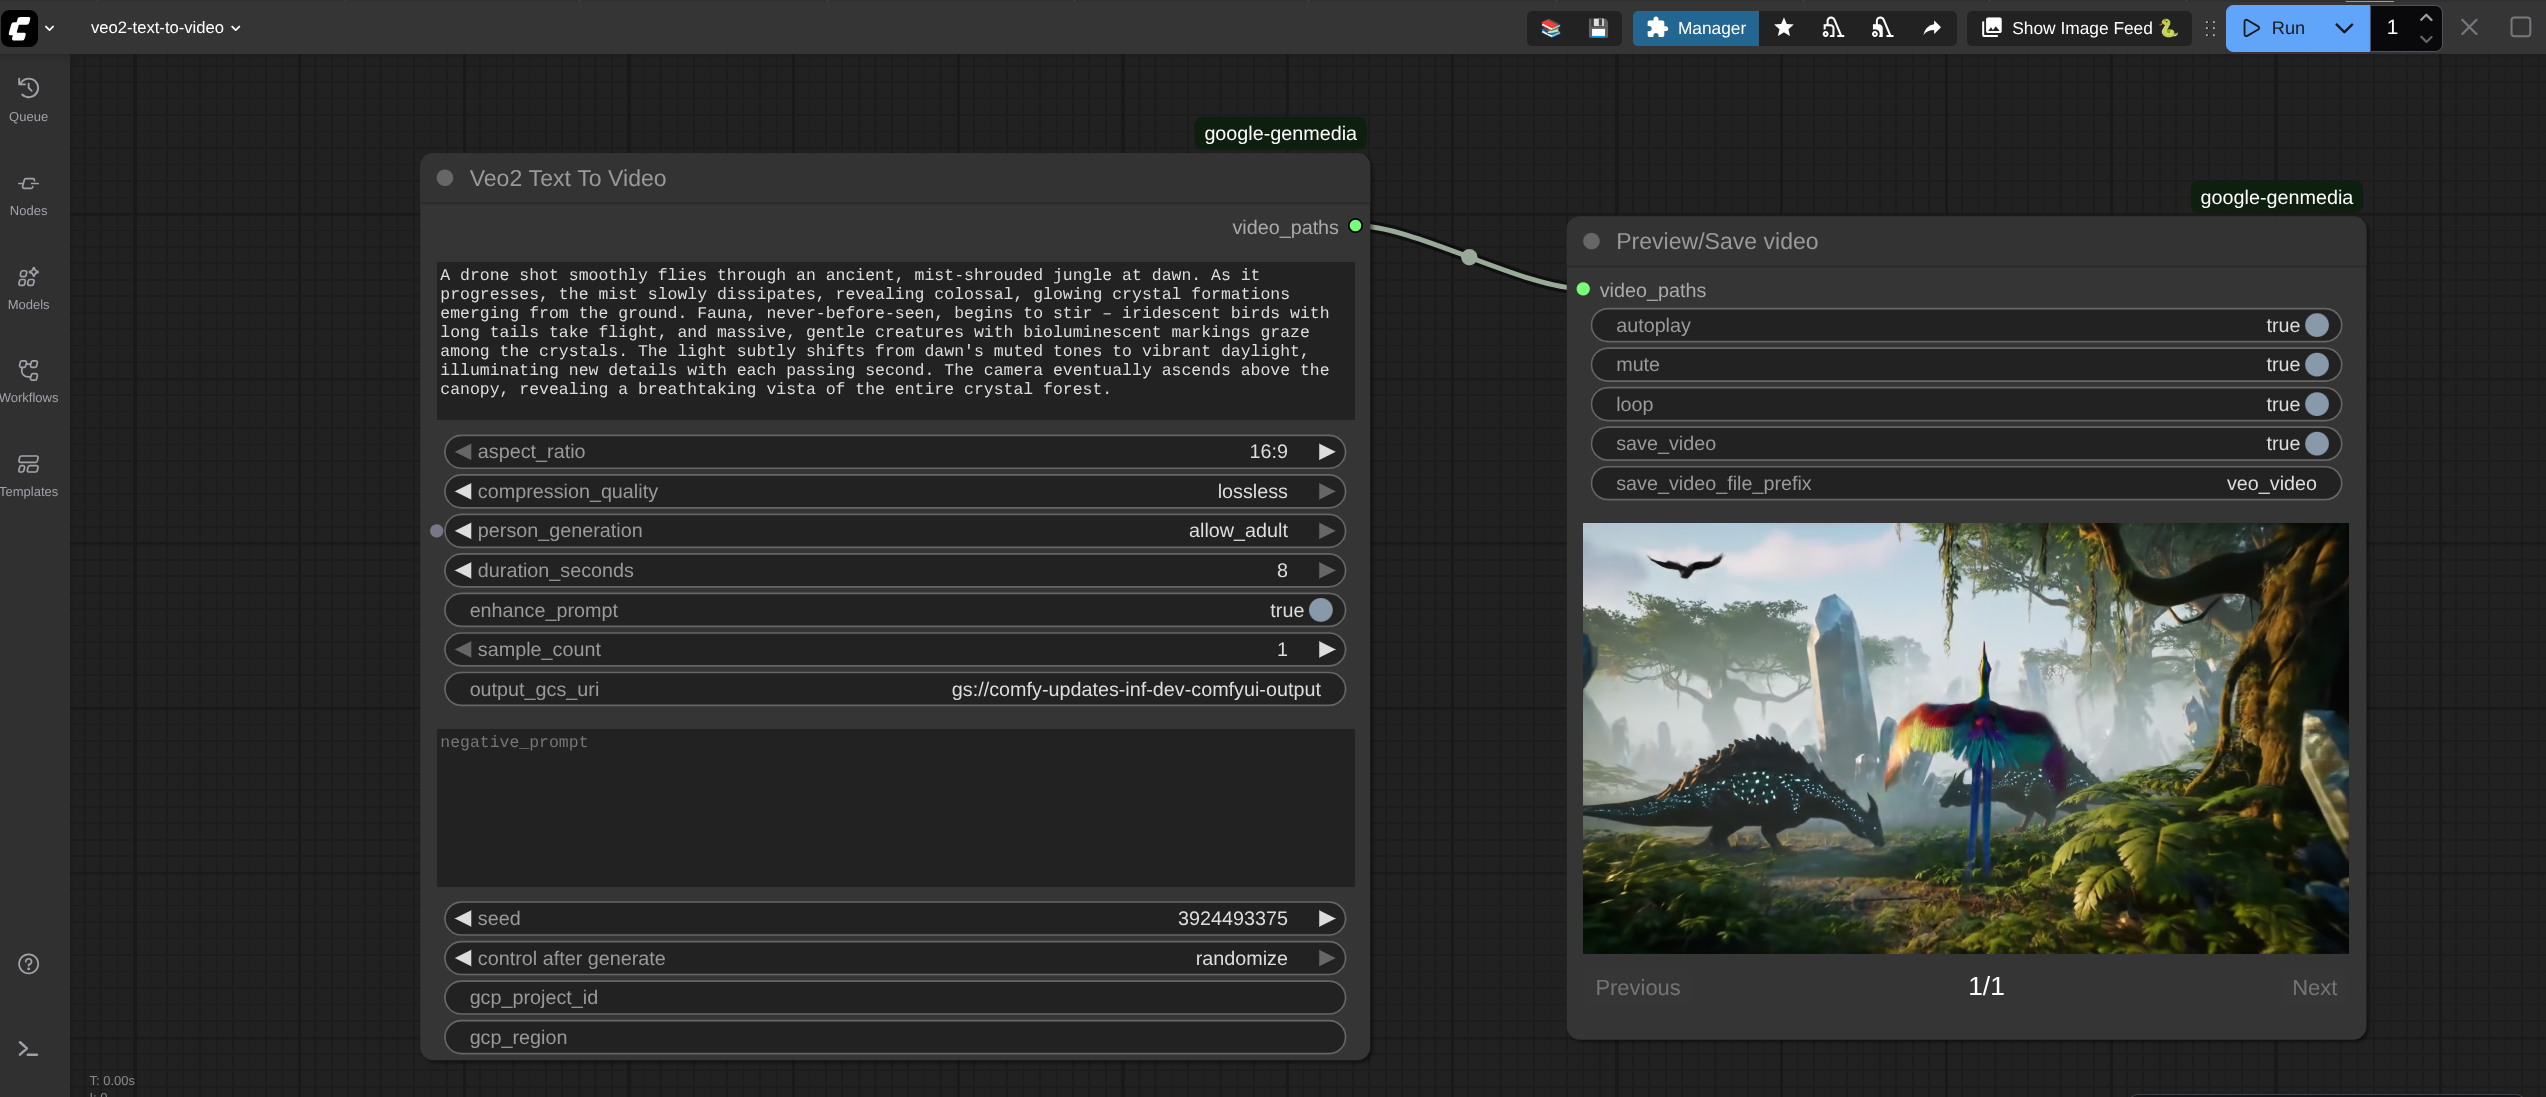Next aspect_ratio option right arrow
Viewport: 2546px width, 1097px height.
(x=1326, y=452)
